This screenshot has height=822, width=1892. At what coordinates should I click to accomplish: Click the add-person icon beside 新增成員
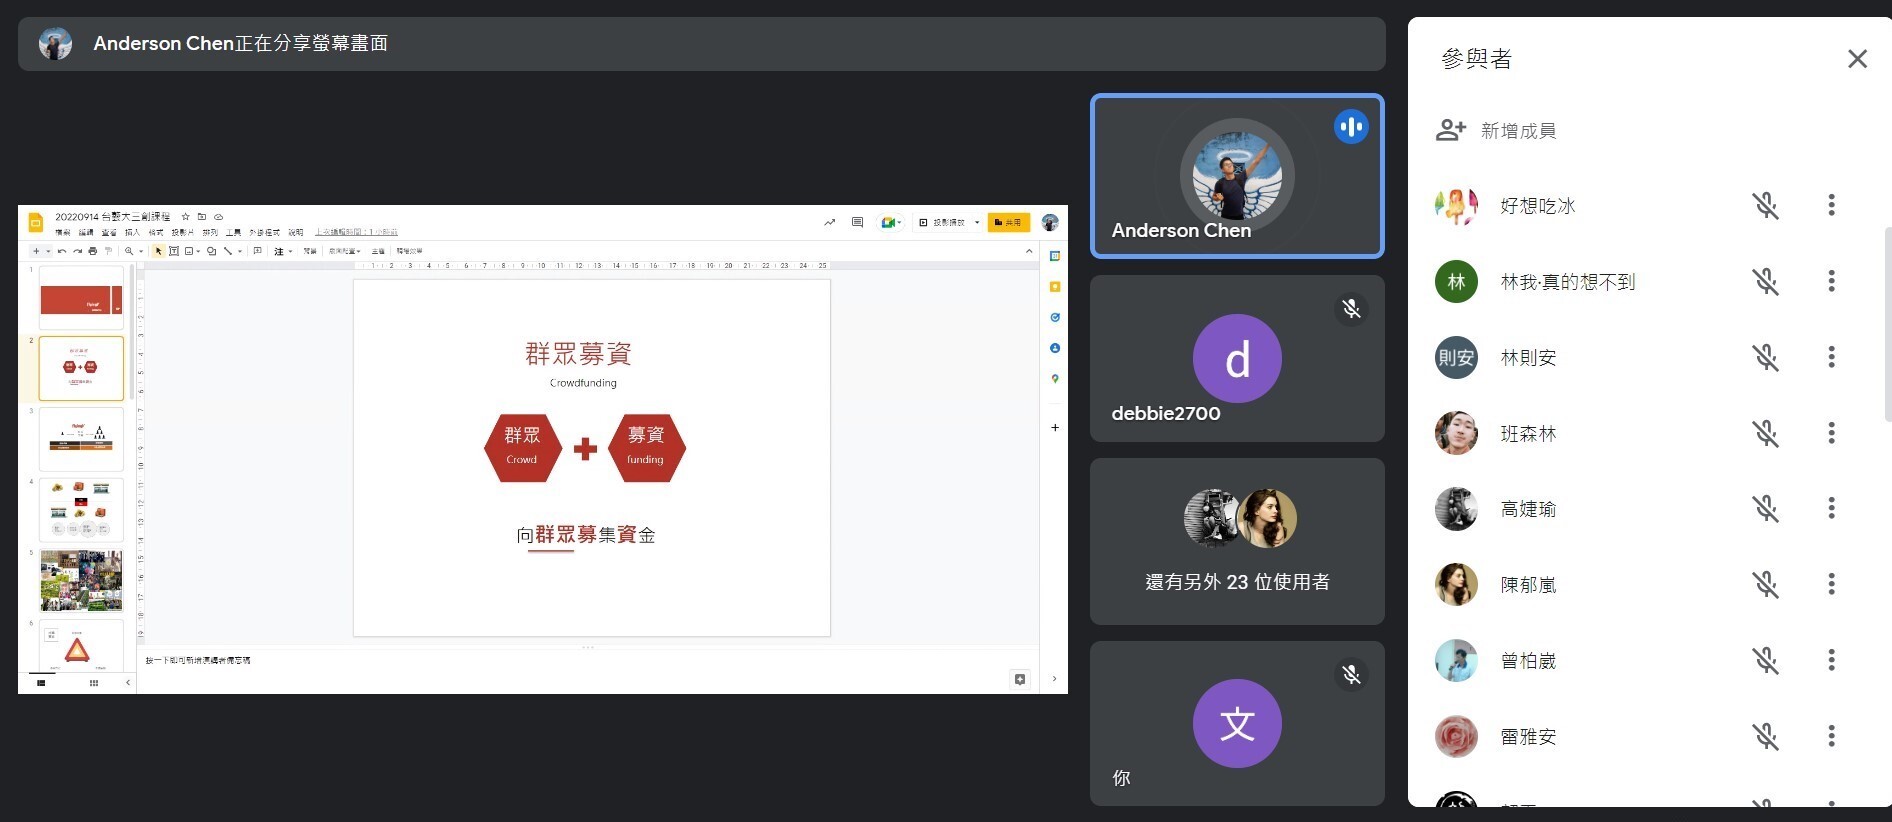[1450, 130]
